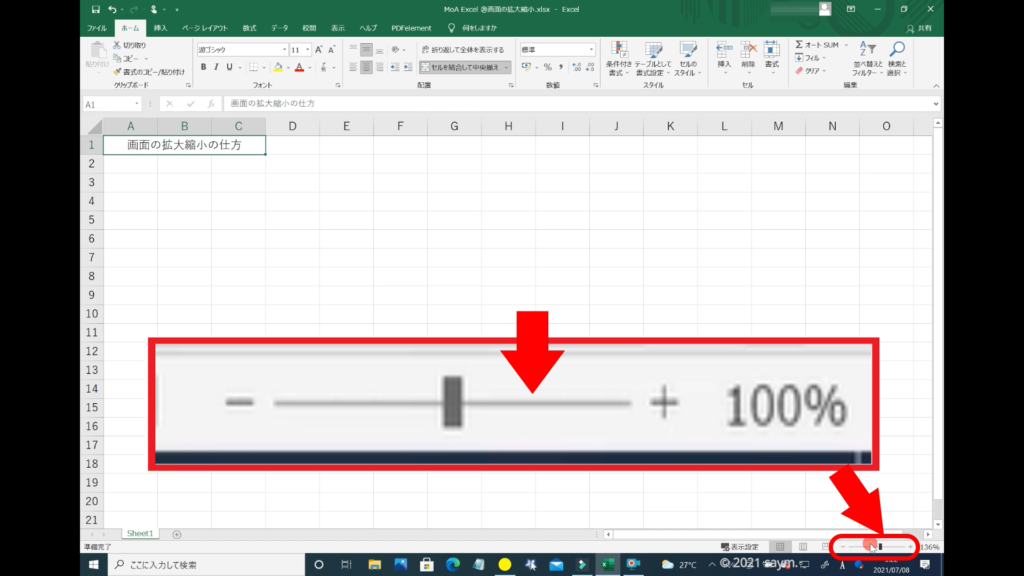Click the Italic formatting icon

(216, 67)
